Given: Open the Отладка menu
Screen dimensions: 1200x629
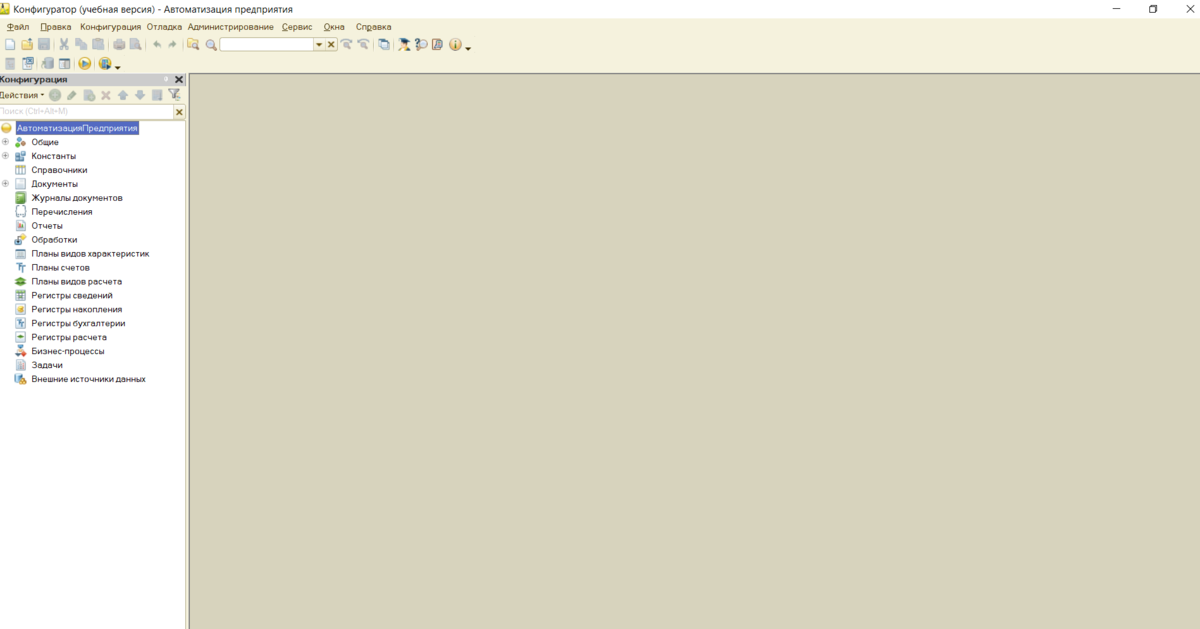Looking at the screenshot, I should (164, 27).
